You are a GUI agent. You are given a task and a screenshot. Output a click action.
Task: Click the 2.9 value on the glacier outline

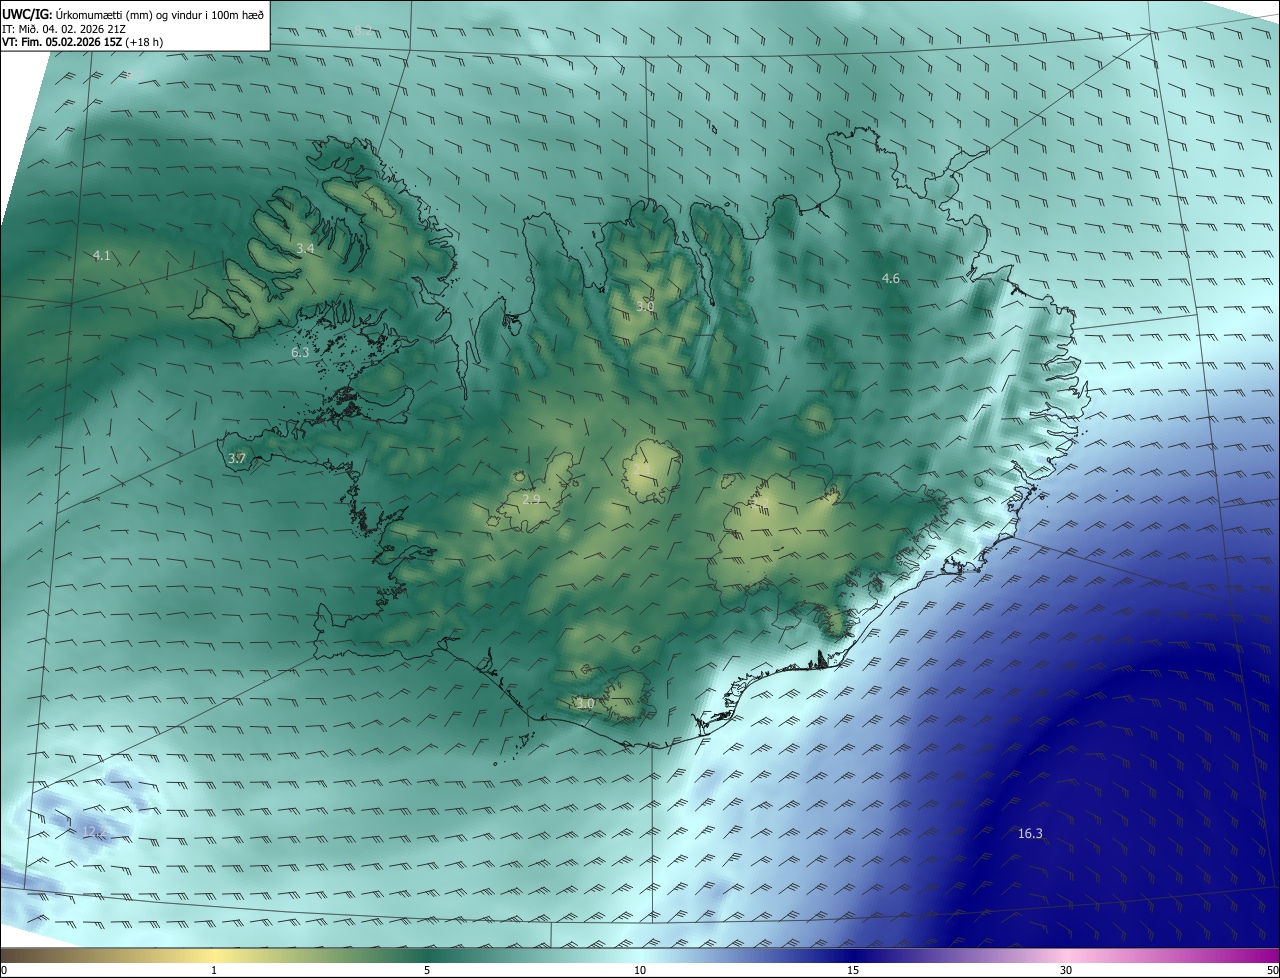(x=531, y=499)
